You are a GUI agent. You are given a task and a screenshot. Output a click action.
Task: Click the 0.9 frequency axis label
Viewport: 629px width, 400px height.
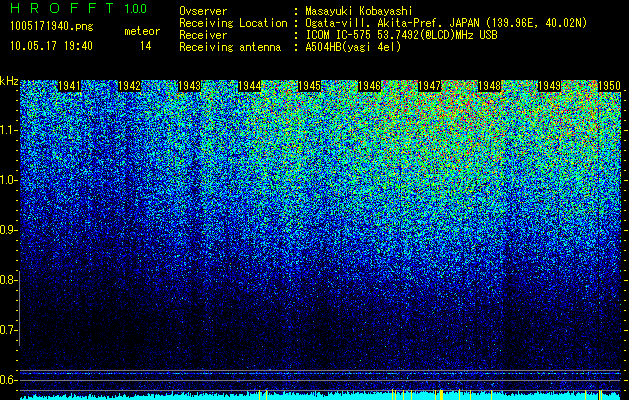point(8,230)
